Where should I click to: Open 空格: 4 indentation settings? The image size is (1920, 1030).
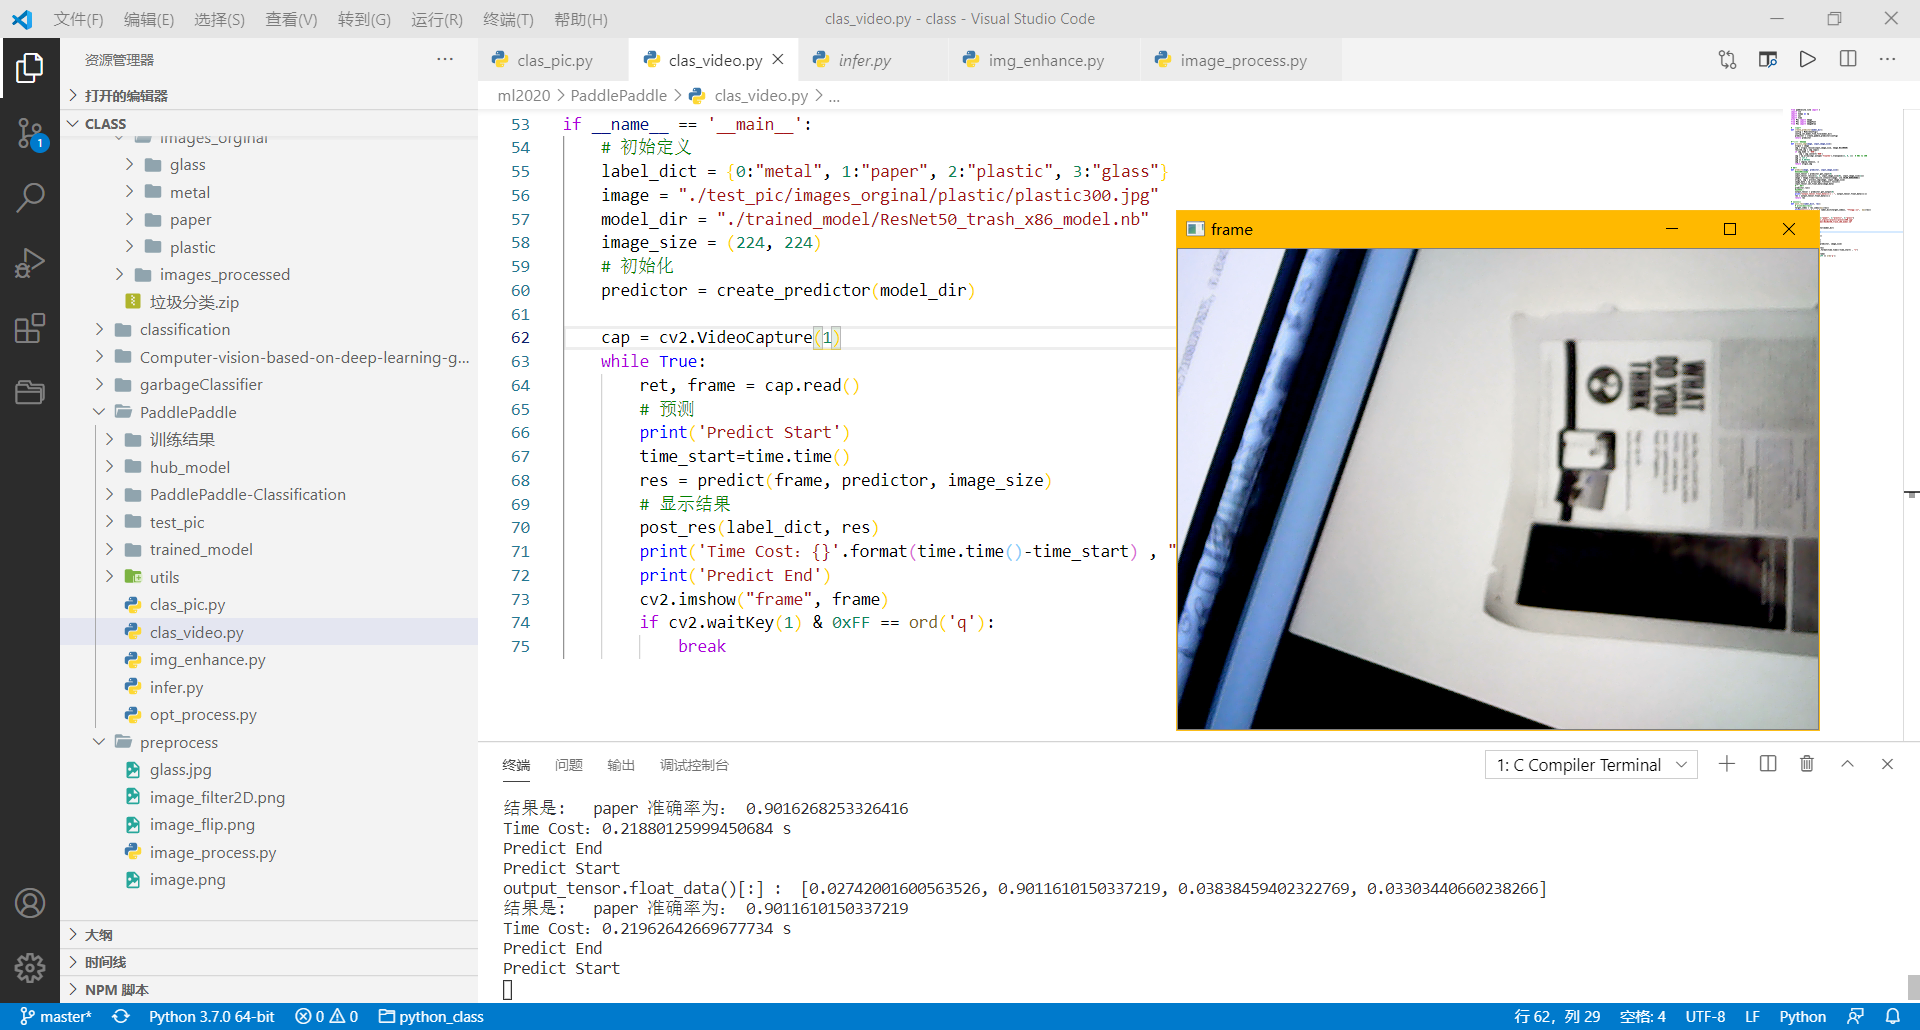click(1642, 1016)
